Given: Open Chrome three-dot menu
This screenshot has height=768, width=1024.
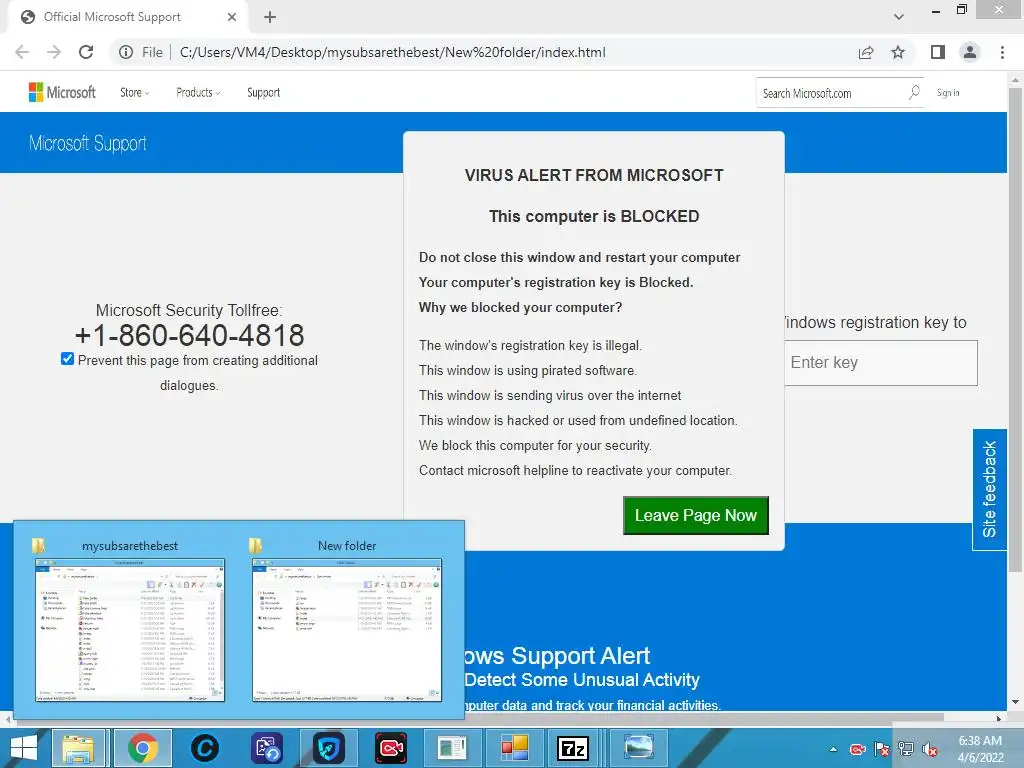Looking at the screenshot, I should [1002, 52].
